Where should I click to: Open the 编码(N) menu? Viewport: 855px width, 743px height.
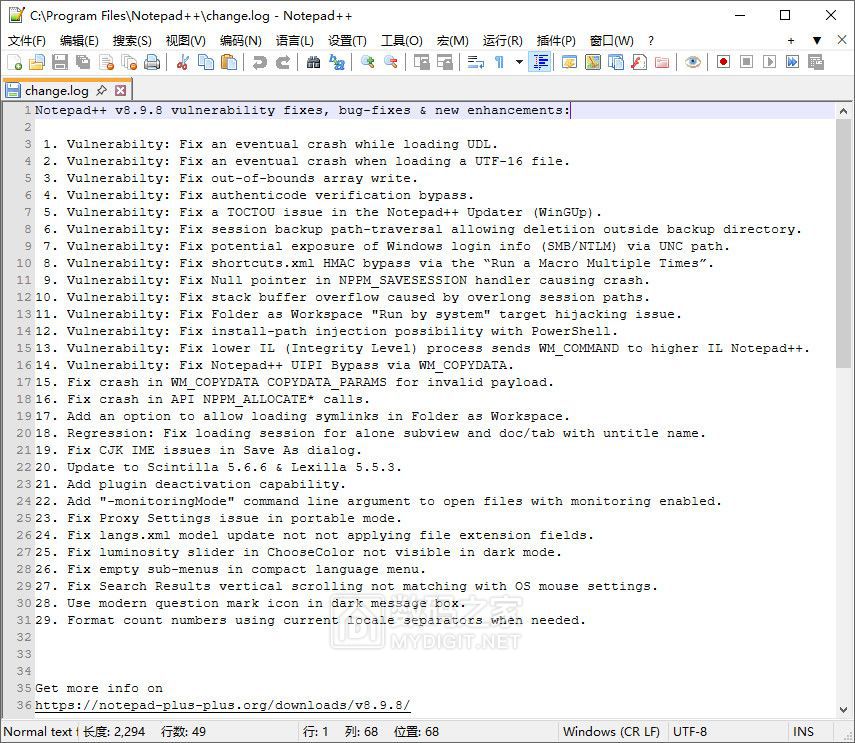point(240,41)
